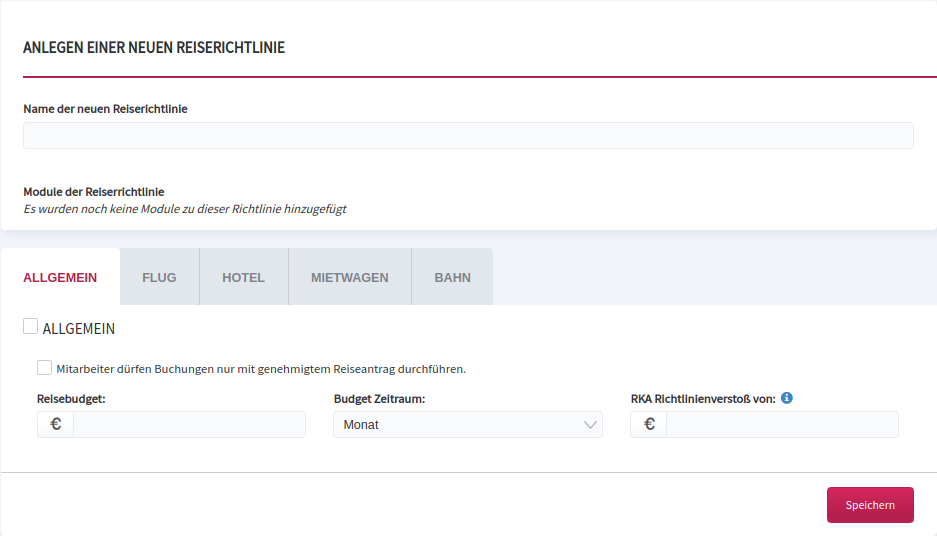Click into the RKA Richtlinienverstoß von amount input
Viewport: 937px width, 536px height.
[782, 424]
